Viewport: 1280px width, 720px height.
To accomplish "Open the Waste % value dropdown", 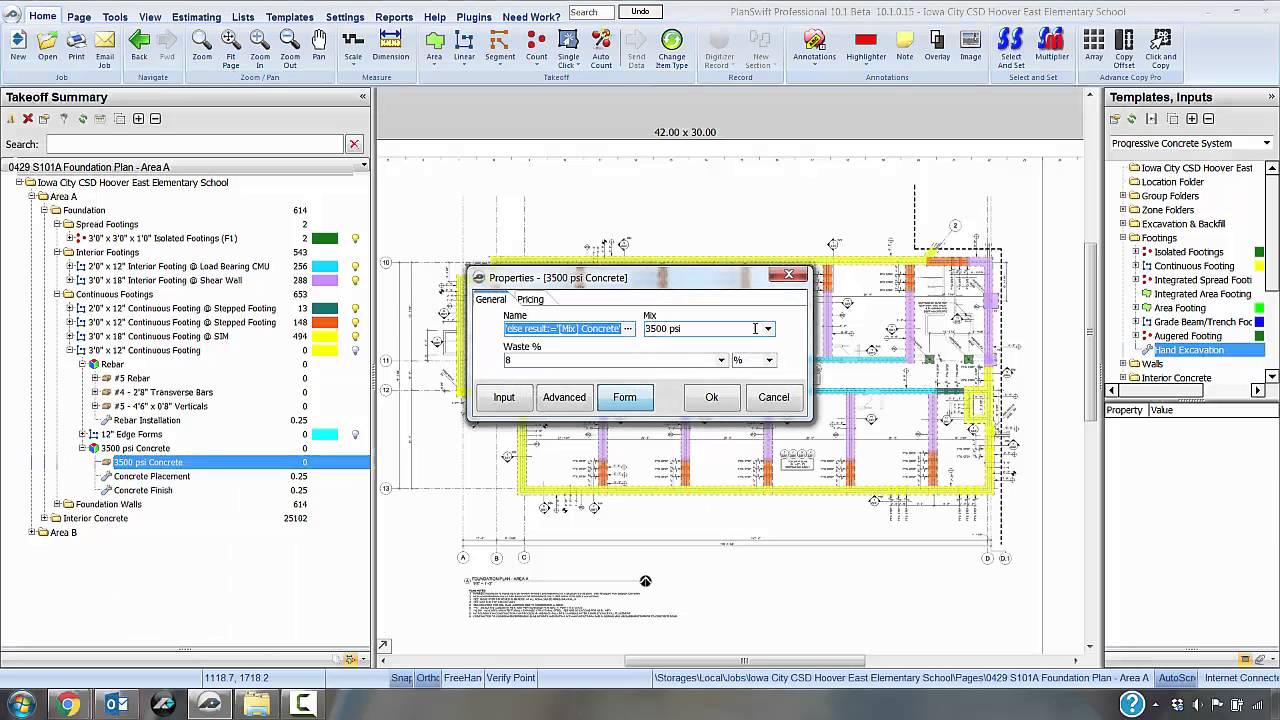I will 721,361.
